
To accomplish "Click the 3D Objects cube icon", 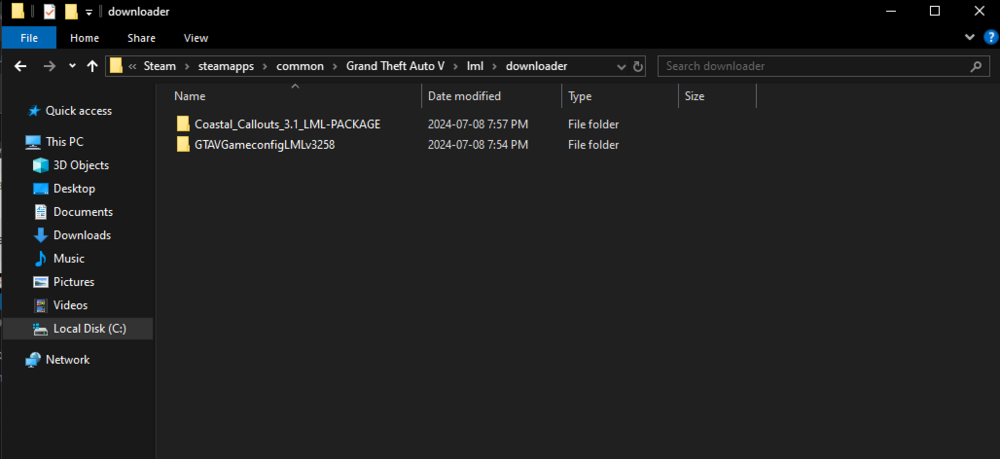I will tap(41, 165).
